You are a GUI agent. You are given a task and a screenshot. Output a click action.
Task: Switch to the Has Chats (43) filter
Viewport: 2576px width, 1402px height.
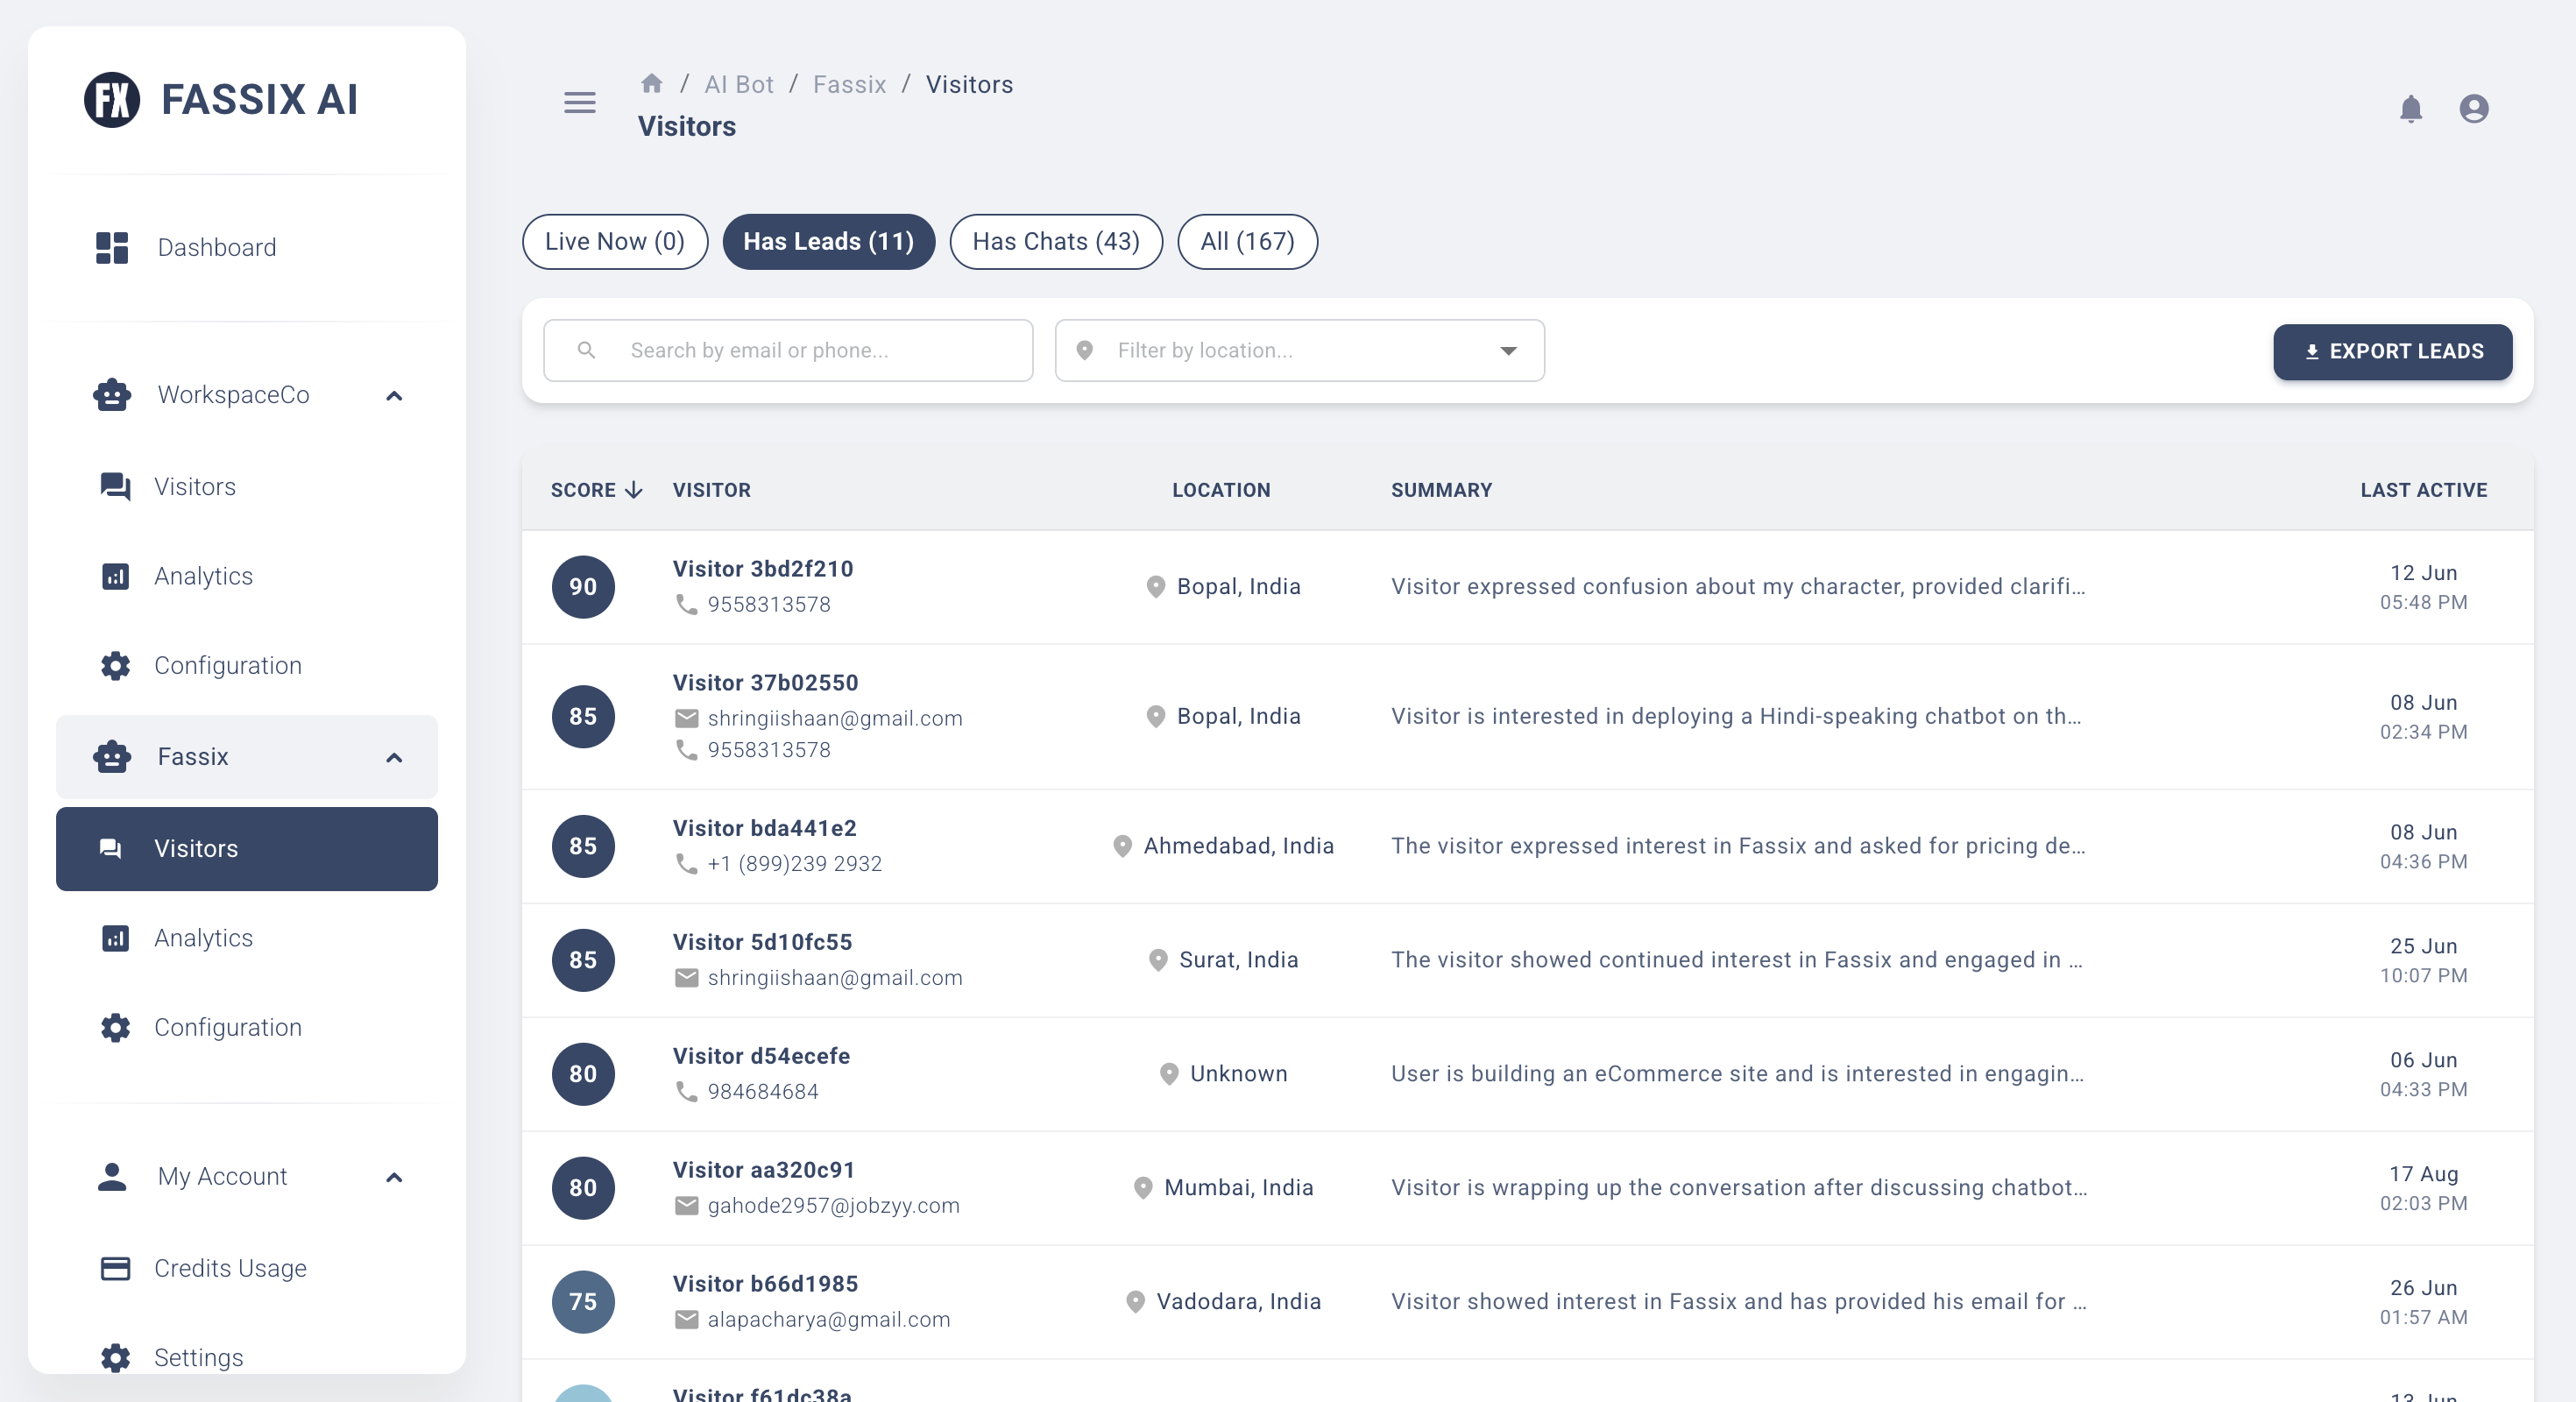(x=1055, y=241)
